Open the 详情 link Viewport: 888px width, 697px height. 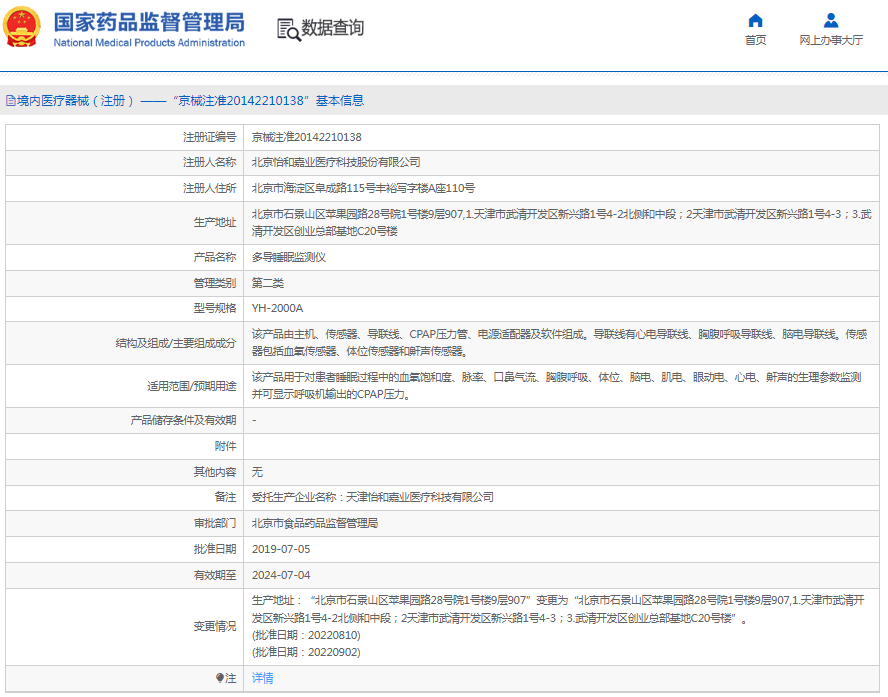coord(262,678)
